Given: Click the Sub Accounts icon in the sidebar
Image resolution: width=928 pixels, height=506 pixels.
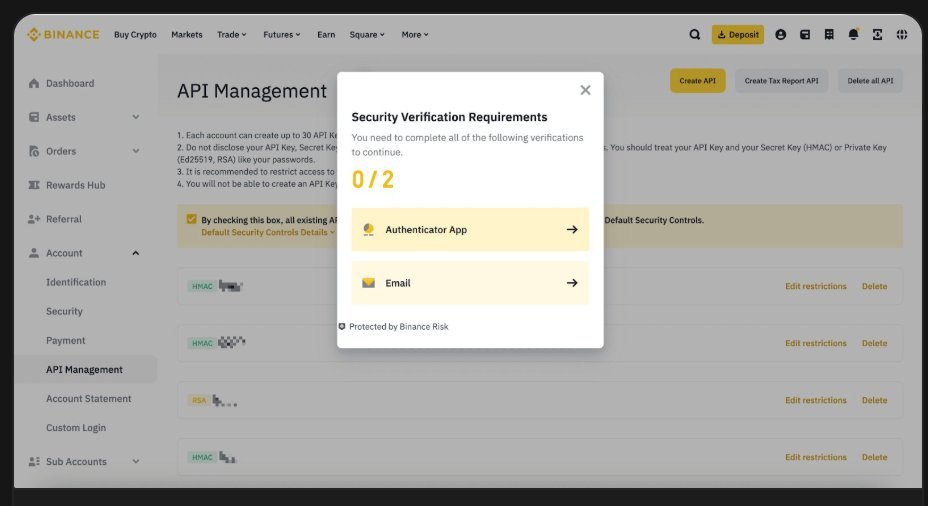Looking at the screenshot, I should 34,462.
